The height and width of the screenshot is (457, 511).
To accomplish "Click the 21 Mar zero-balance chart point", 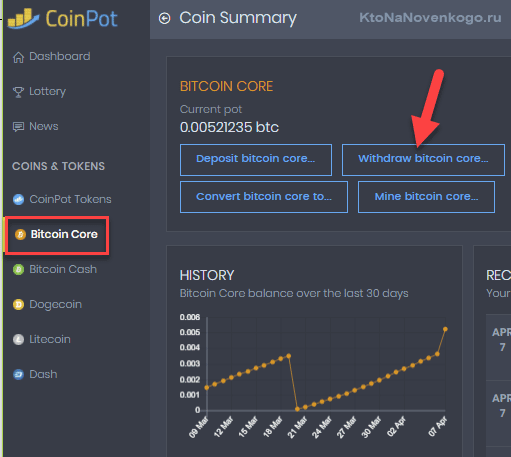I will pos(297,409).
